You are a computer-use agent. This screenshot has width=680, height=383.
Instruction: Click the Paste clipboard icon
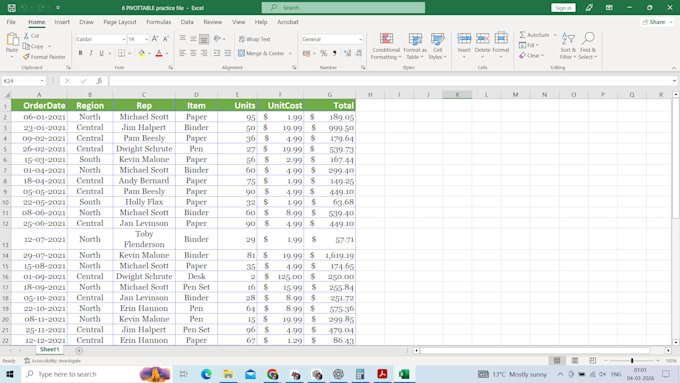click(x=12, y=40)
